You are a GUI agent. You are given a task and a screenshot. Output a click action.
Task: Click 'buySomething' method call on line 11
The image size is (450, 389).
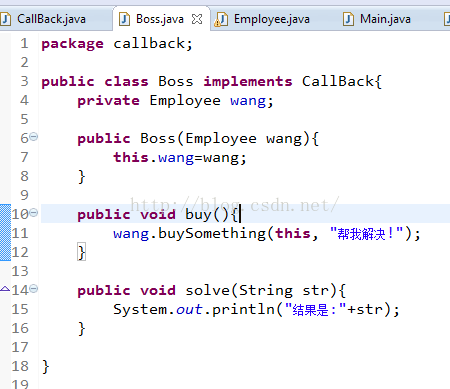coord(212,234)
